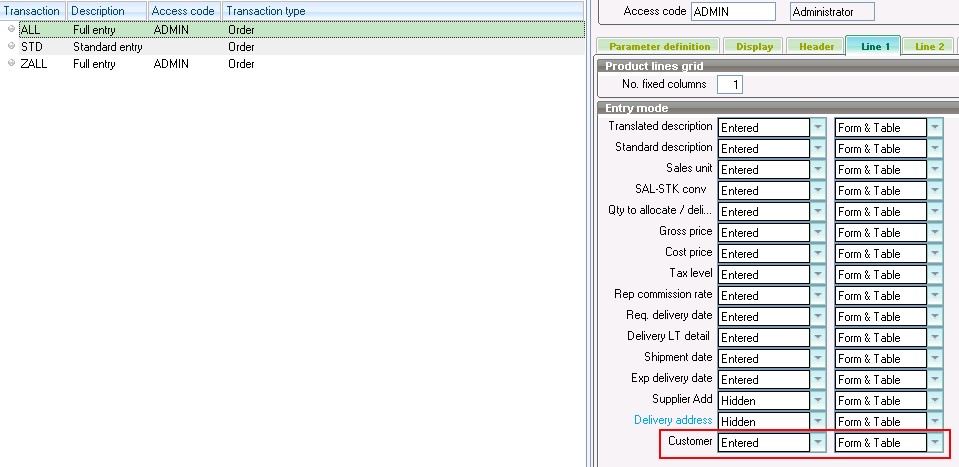This screenshot has width=959, height=467.
Task: Open Translated description entry mode dropdown
Action: tap(818, 128)
